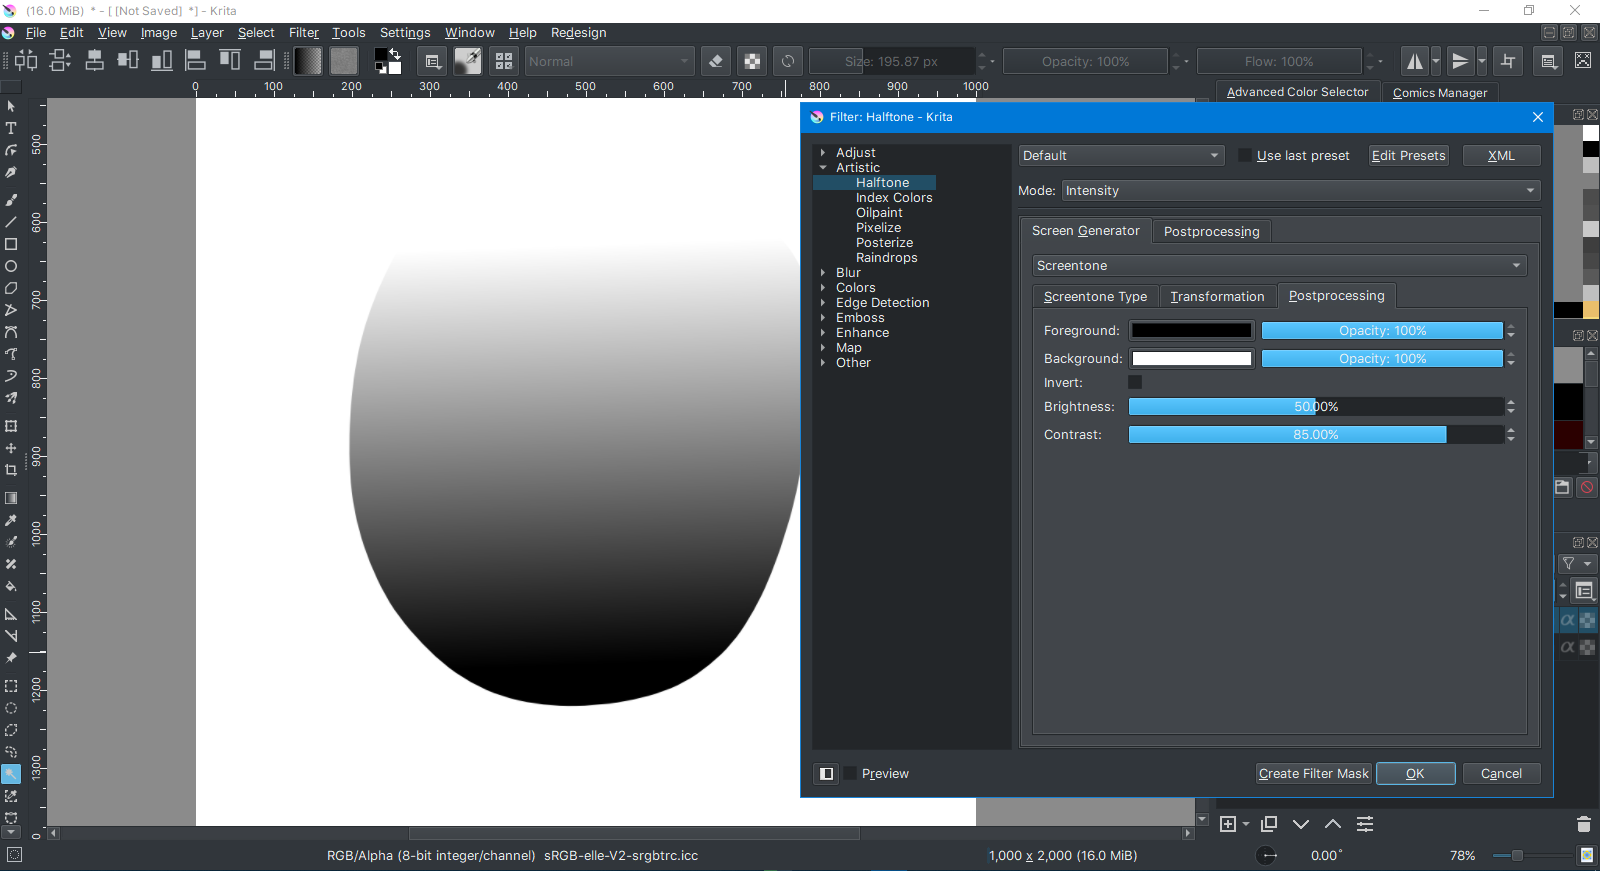Viewport: 1600px width, 871px height.
Task: Open the Screentone generator dropdown
Action: click(x=1279, y=266)
